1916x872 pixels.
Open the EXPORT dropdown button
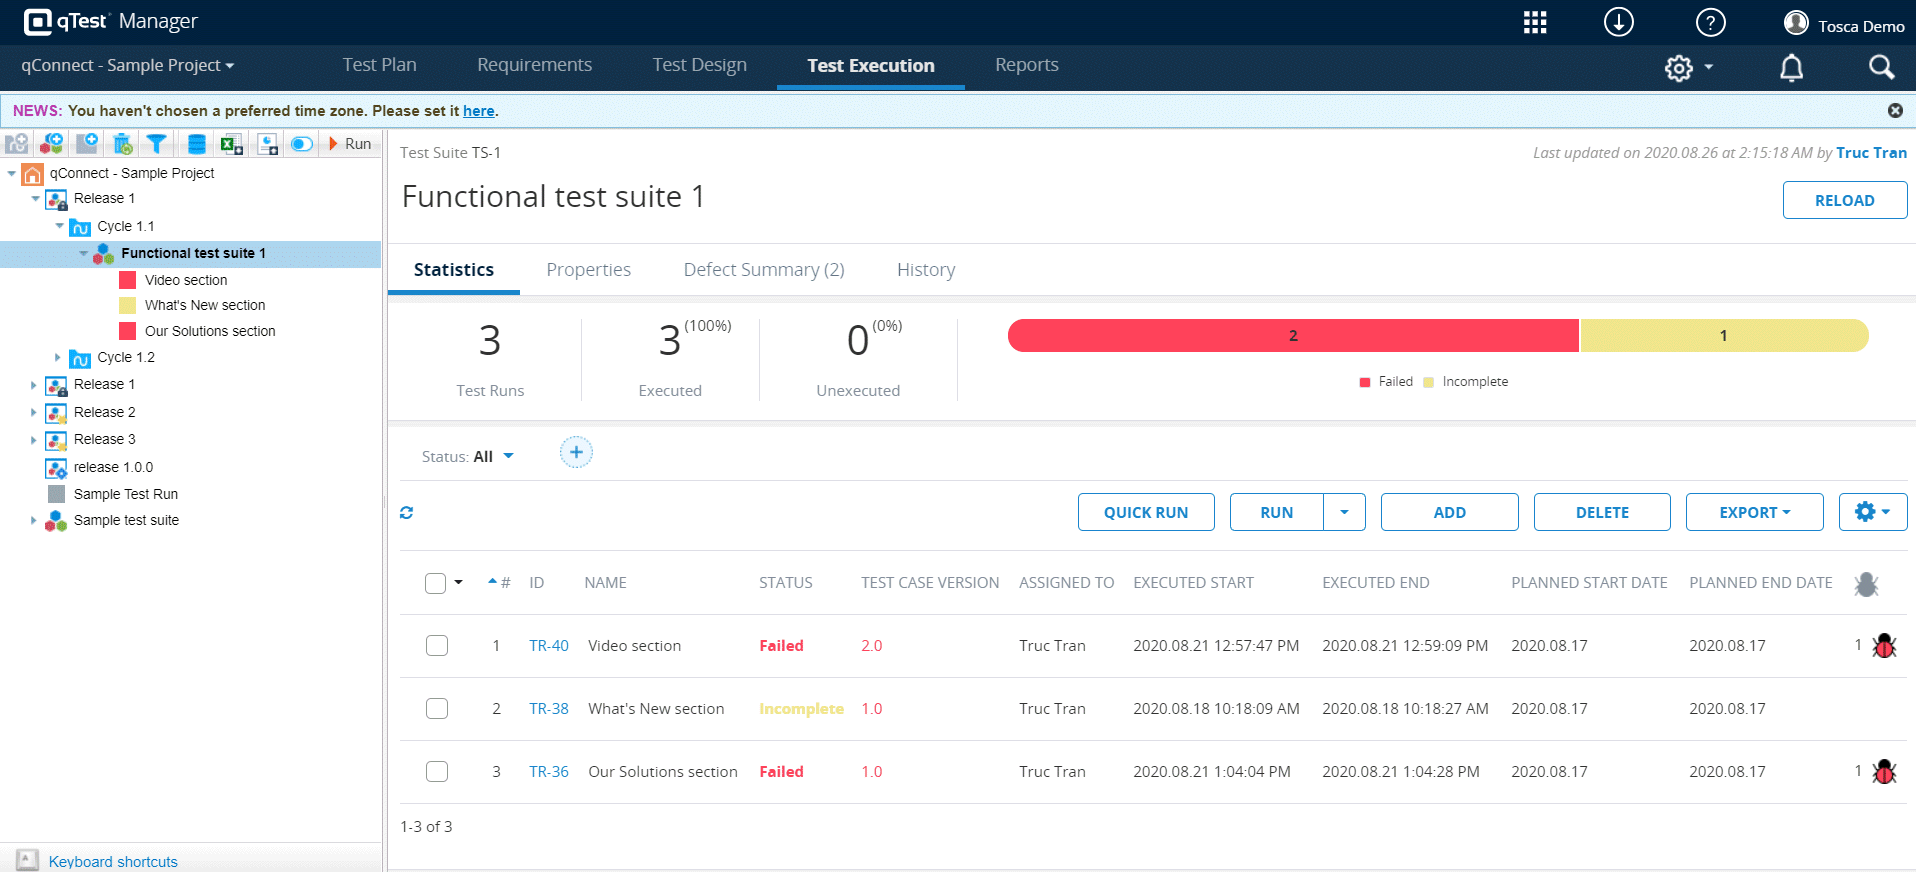[1754, 512]
